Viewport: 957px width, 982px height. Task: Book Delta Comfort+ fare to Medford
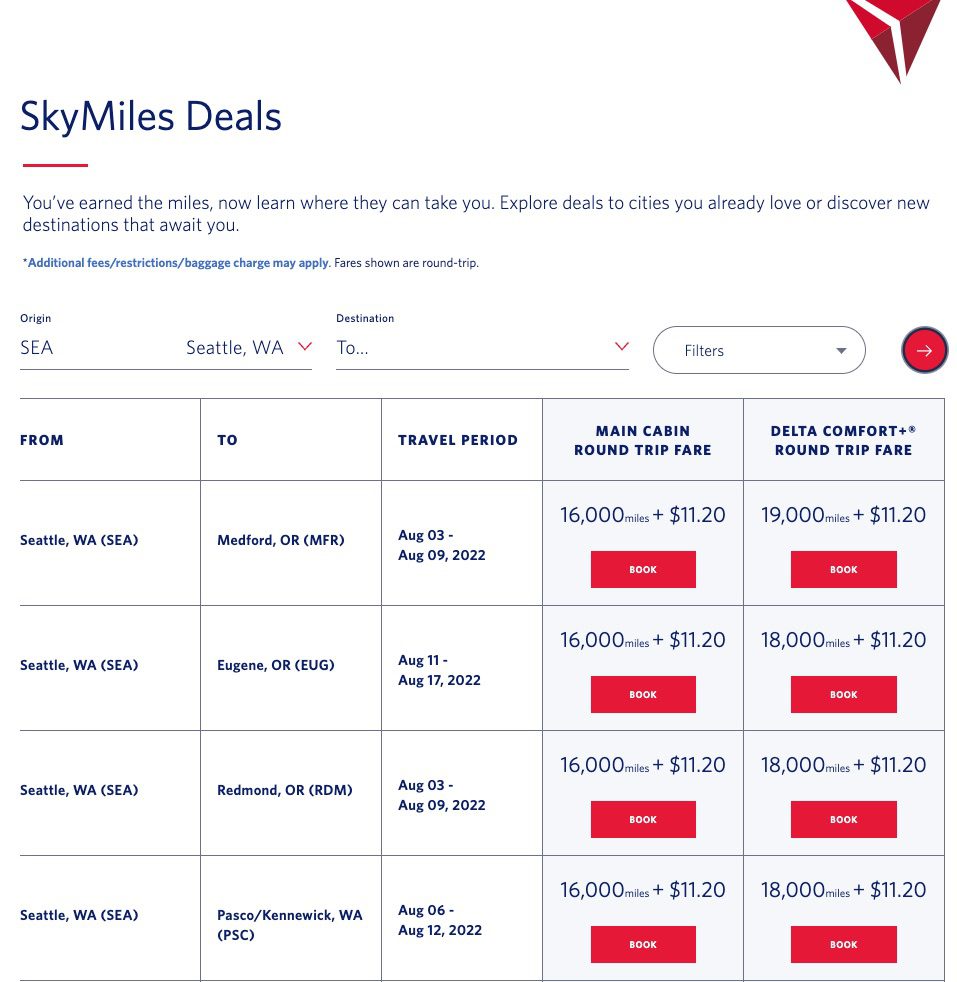843,569
